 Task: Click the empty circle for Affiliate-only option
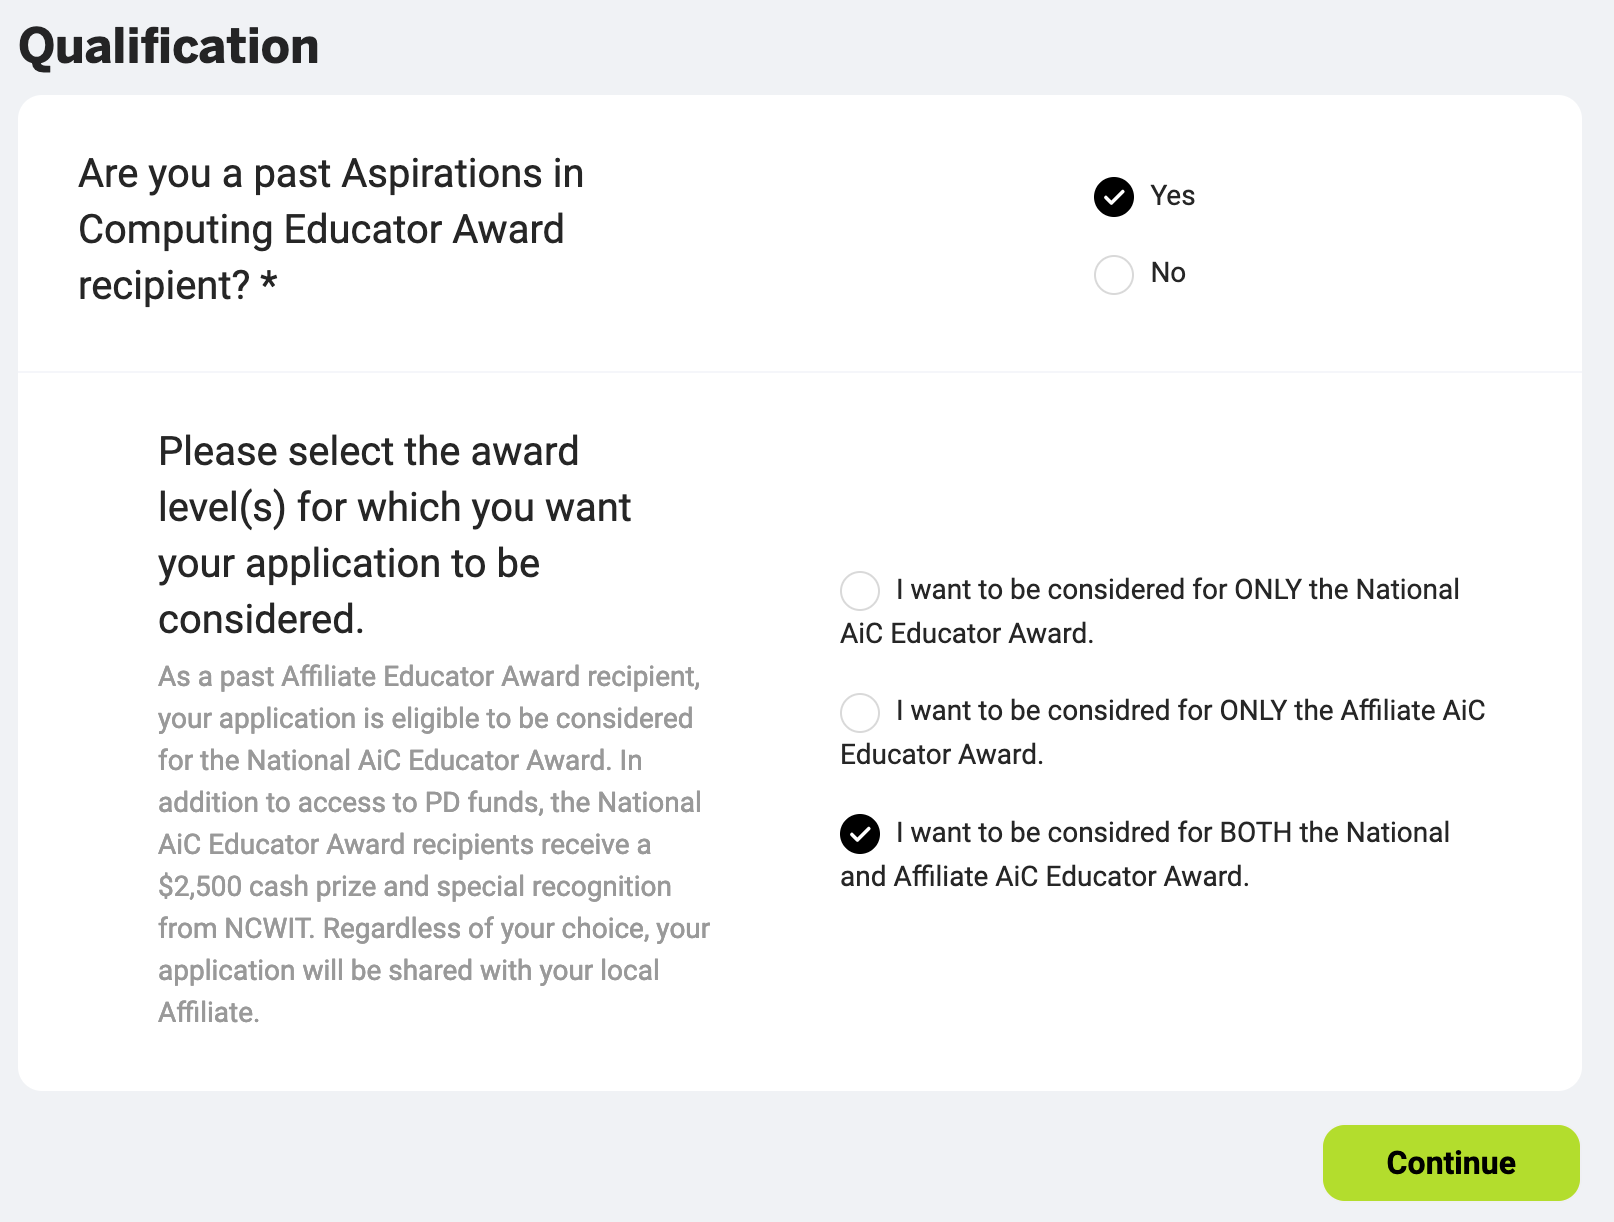point(860,712)
